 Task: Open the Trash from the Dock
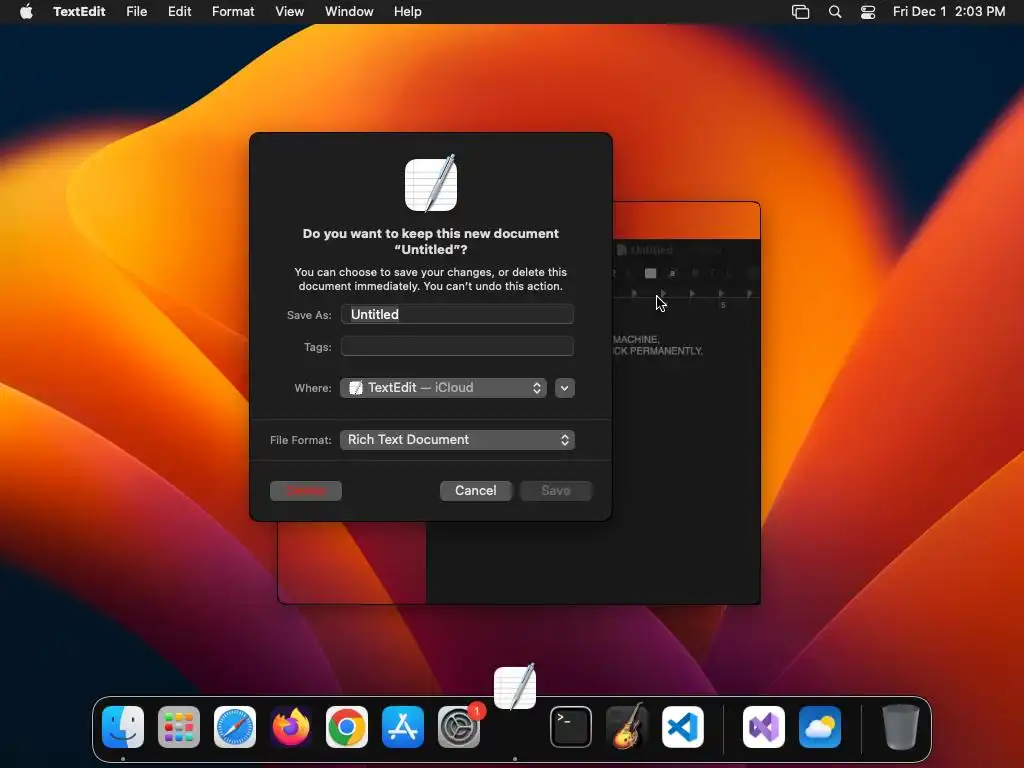tap(901, 727)
